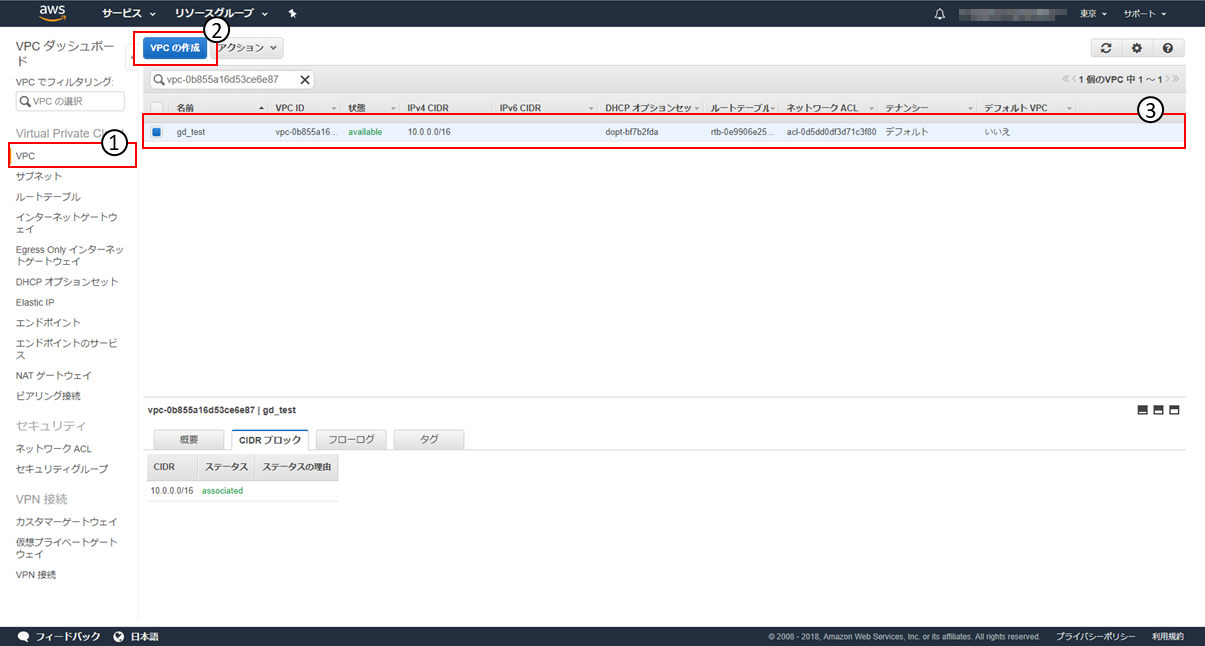This screenshot has height=646, width=1205.
Task: Open the 東京 region selector
Action: point(1093,14)
